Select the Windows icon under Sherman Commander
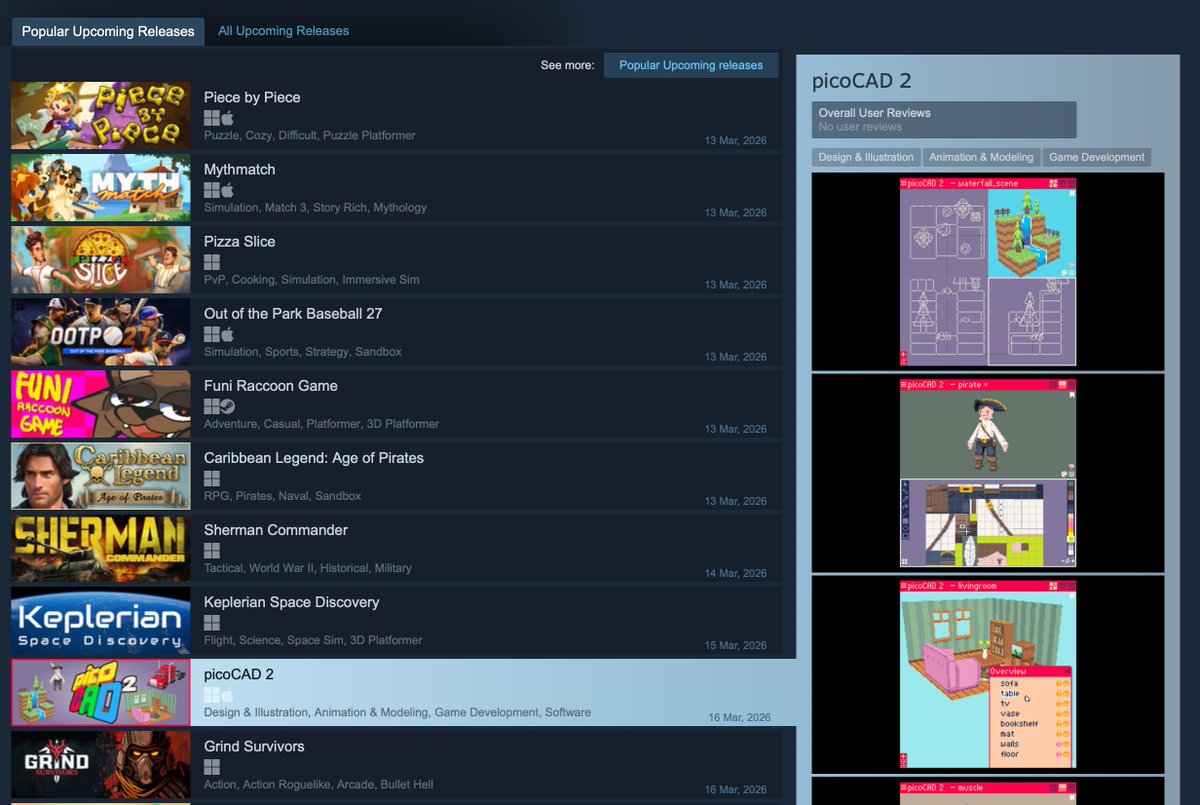This screenshot has height=805, width=1200. [x=211, y=550]
